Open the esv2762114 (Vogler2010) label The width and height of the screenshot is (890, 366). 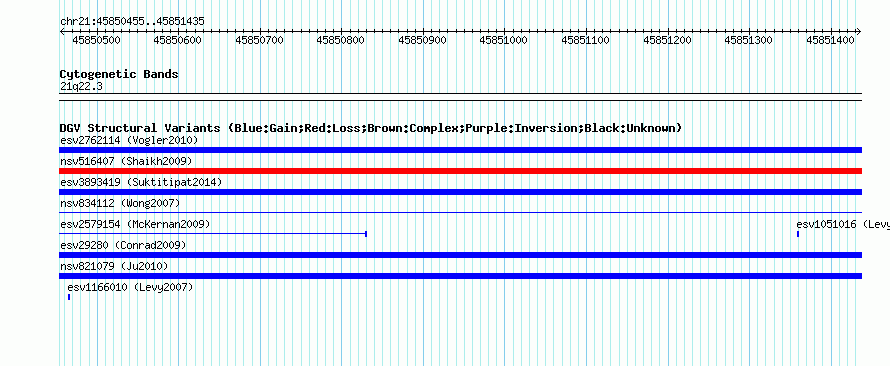[x=129, y=140]
